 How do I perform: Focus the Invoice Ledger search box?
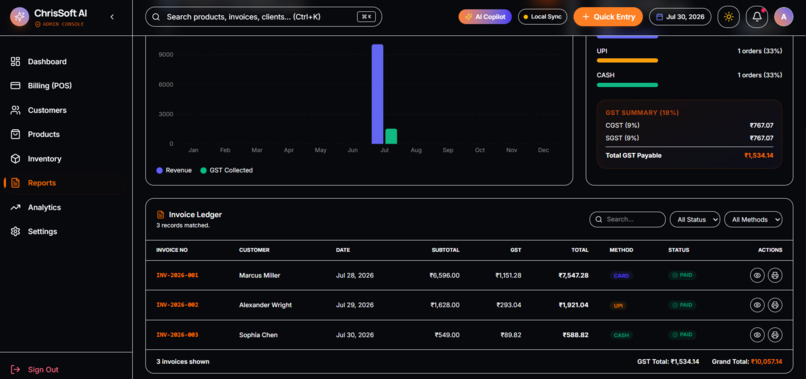pyautogui.click(x=627, y=220)
